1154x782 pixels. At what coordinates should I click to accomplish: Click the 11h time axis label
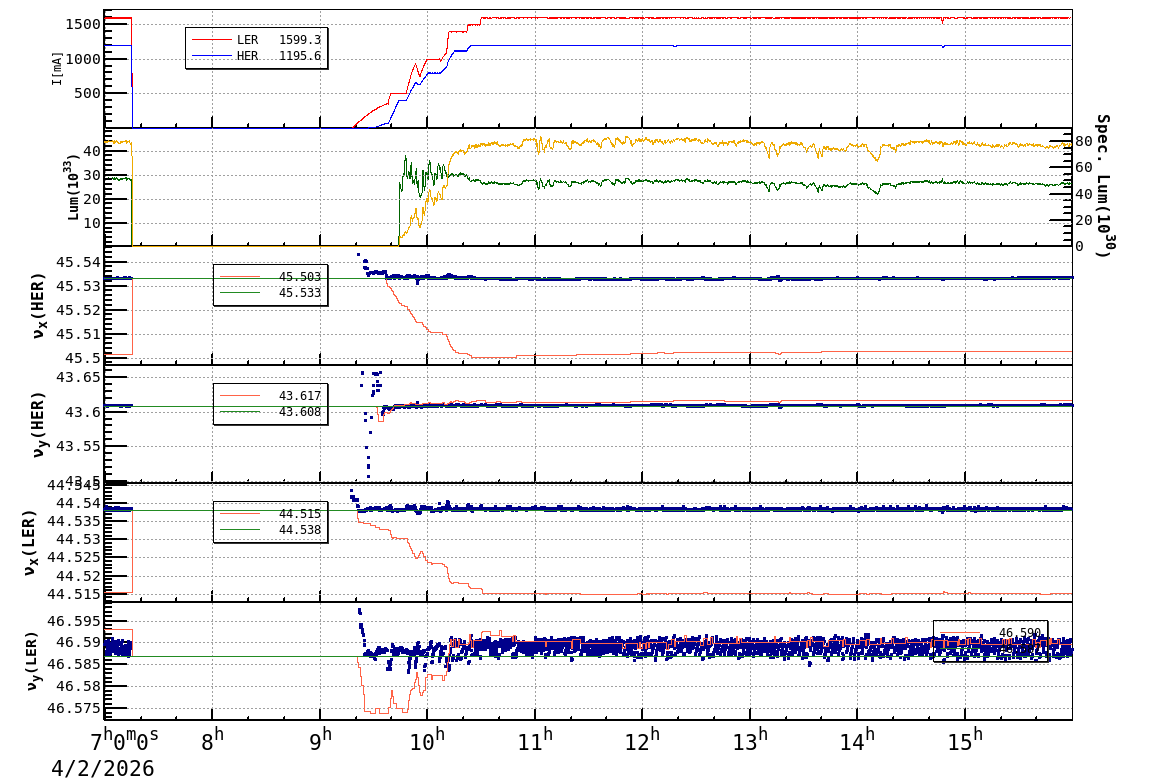(535, 739)
